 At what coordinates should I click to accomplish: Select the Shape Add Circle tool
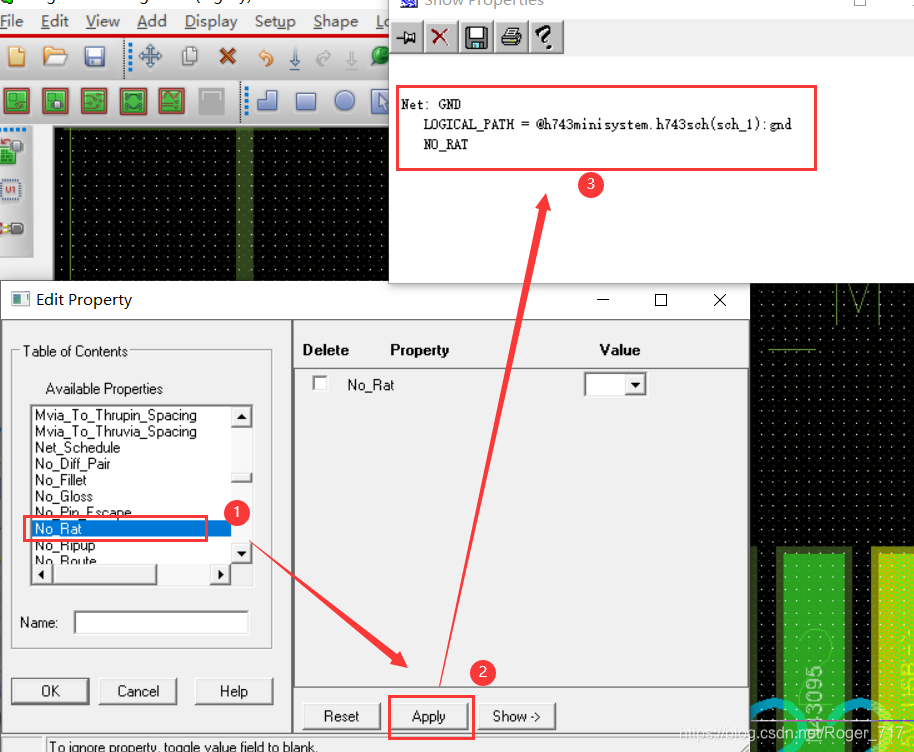tap(344, 101)
